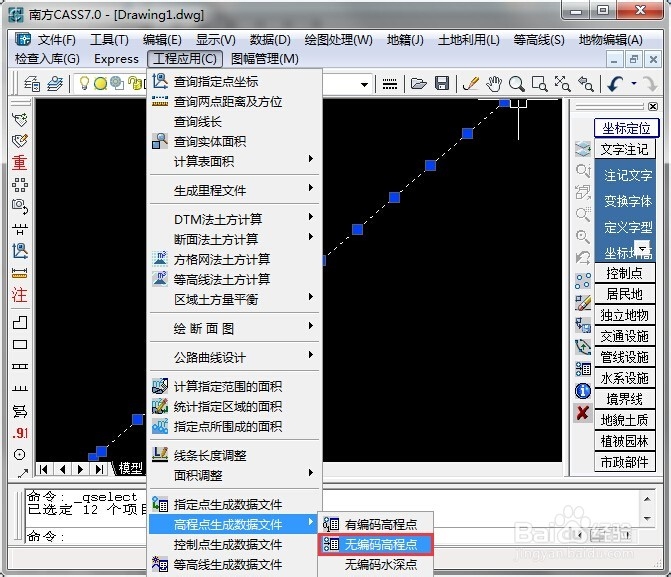671x577 pixels.
Task: Click the 文字注记 button
Action: click(x=624, y=149)
